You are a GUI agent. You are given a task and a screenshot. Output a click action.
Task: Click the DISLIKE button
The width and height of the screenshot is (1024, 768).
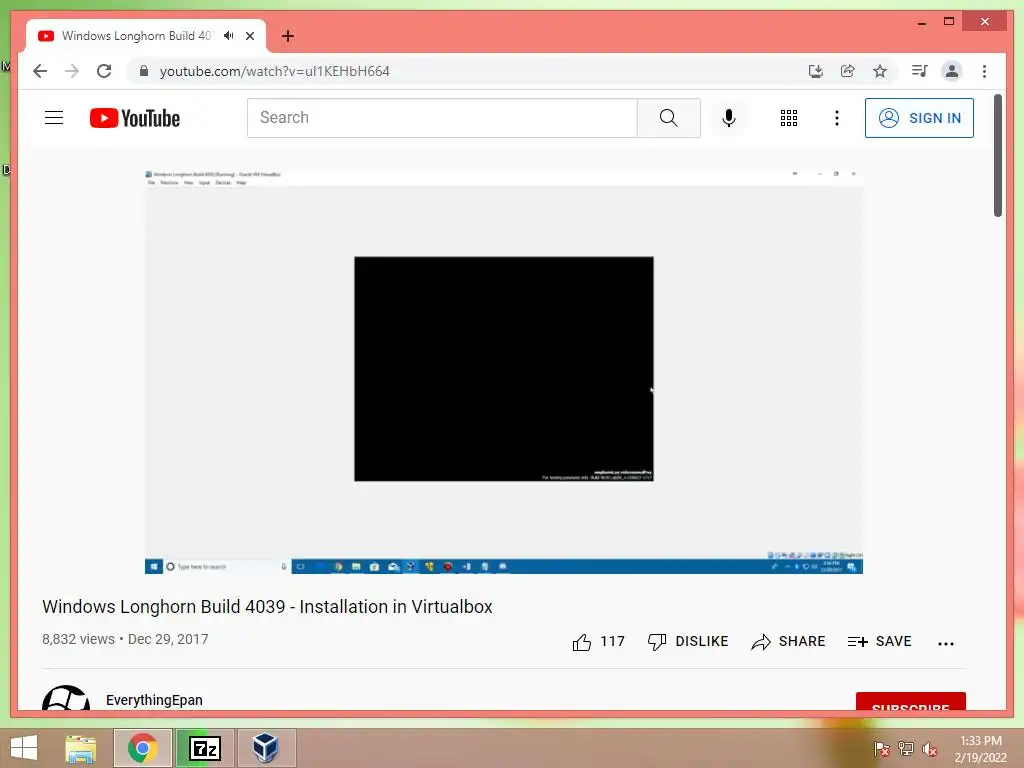(688, 642)
